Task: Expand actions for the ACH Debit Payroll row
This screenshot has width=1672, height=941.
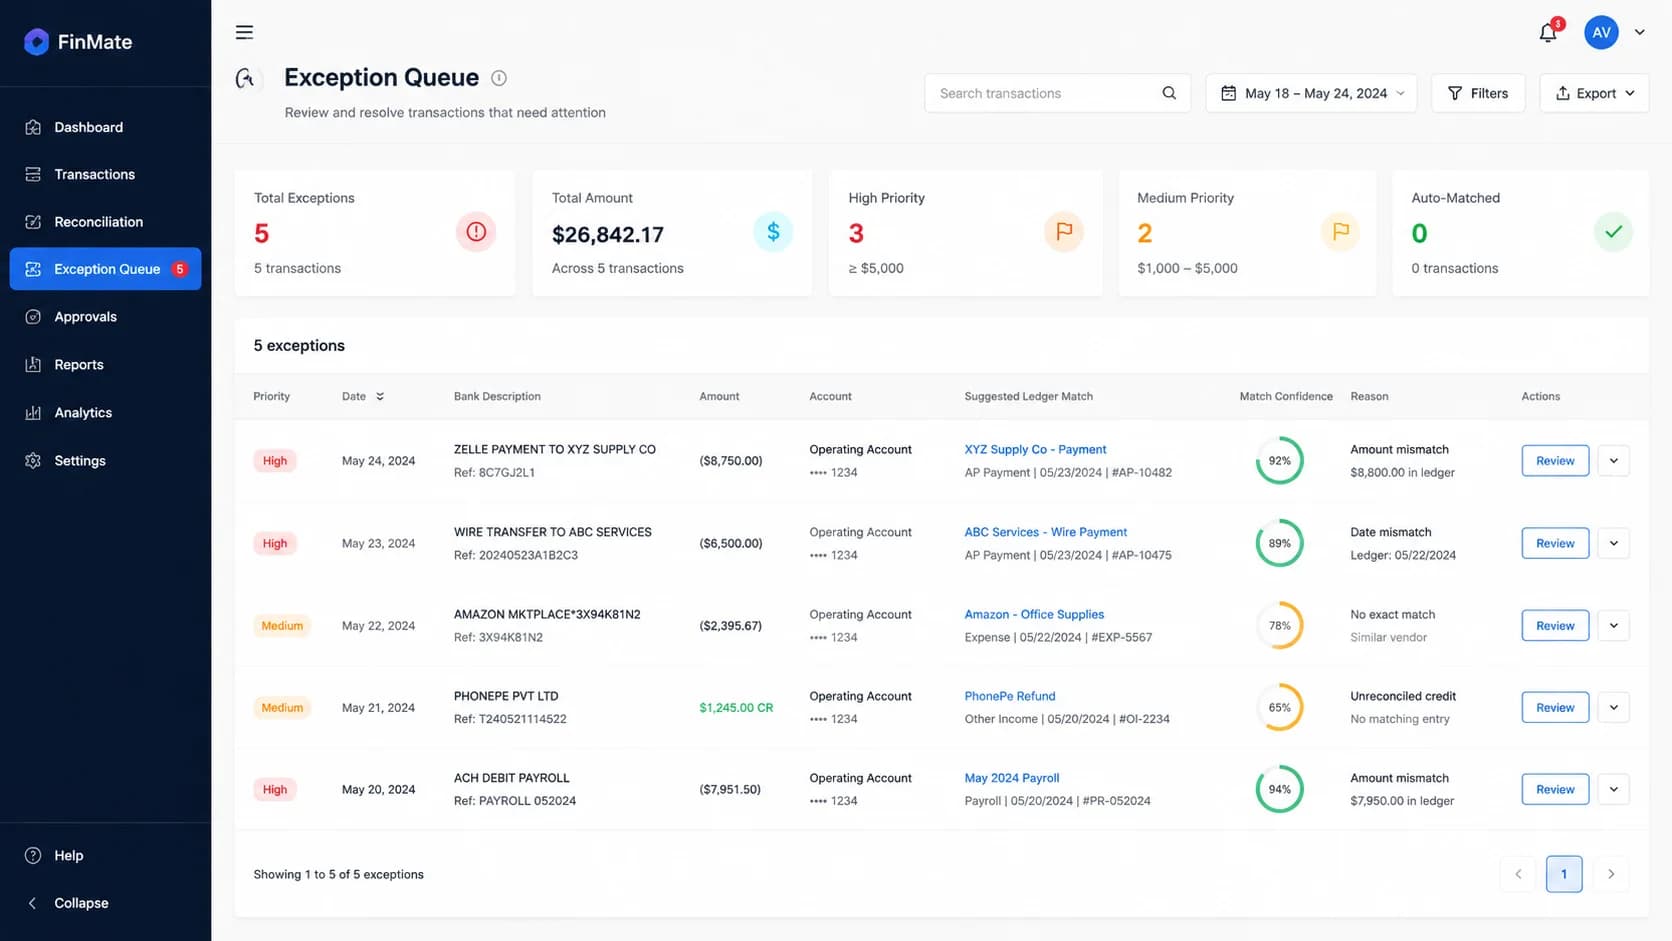Action: [x=1614, y=790]
